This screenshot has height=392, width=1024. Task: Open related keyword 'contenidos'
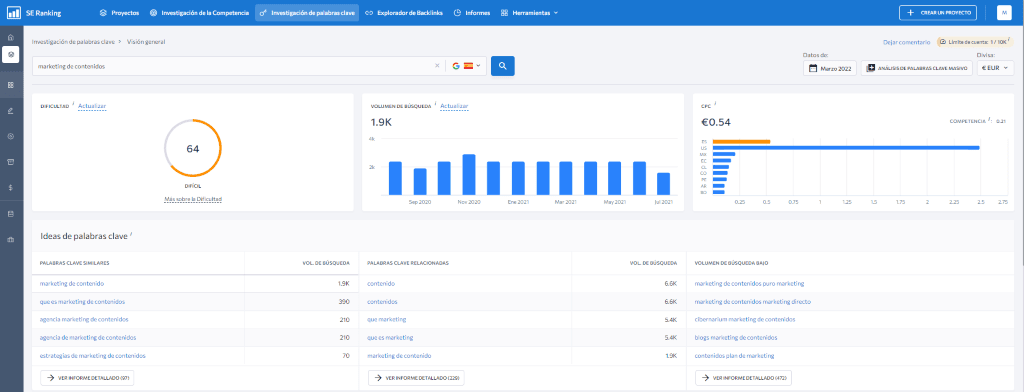pos(382,302)
